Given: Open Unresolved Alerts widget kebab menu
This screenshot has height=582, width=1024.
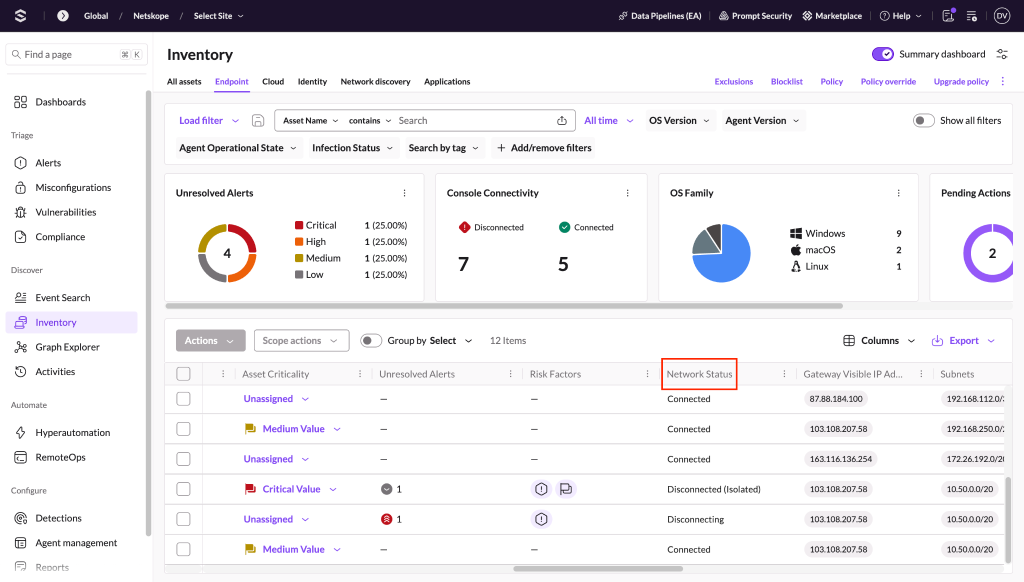Looking at the screenshot, I should click(x=404, y=193).
